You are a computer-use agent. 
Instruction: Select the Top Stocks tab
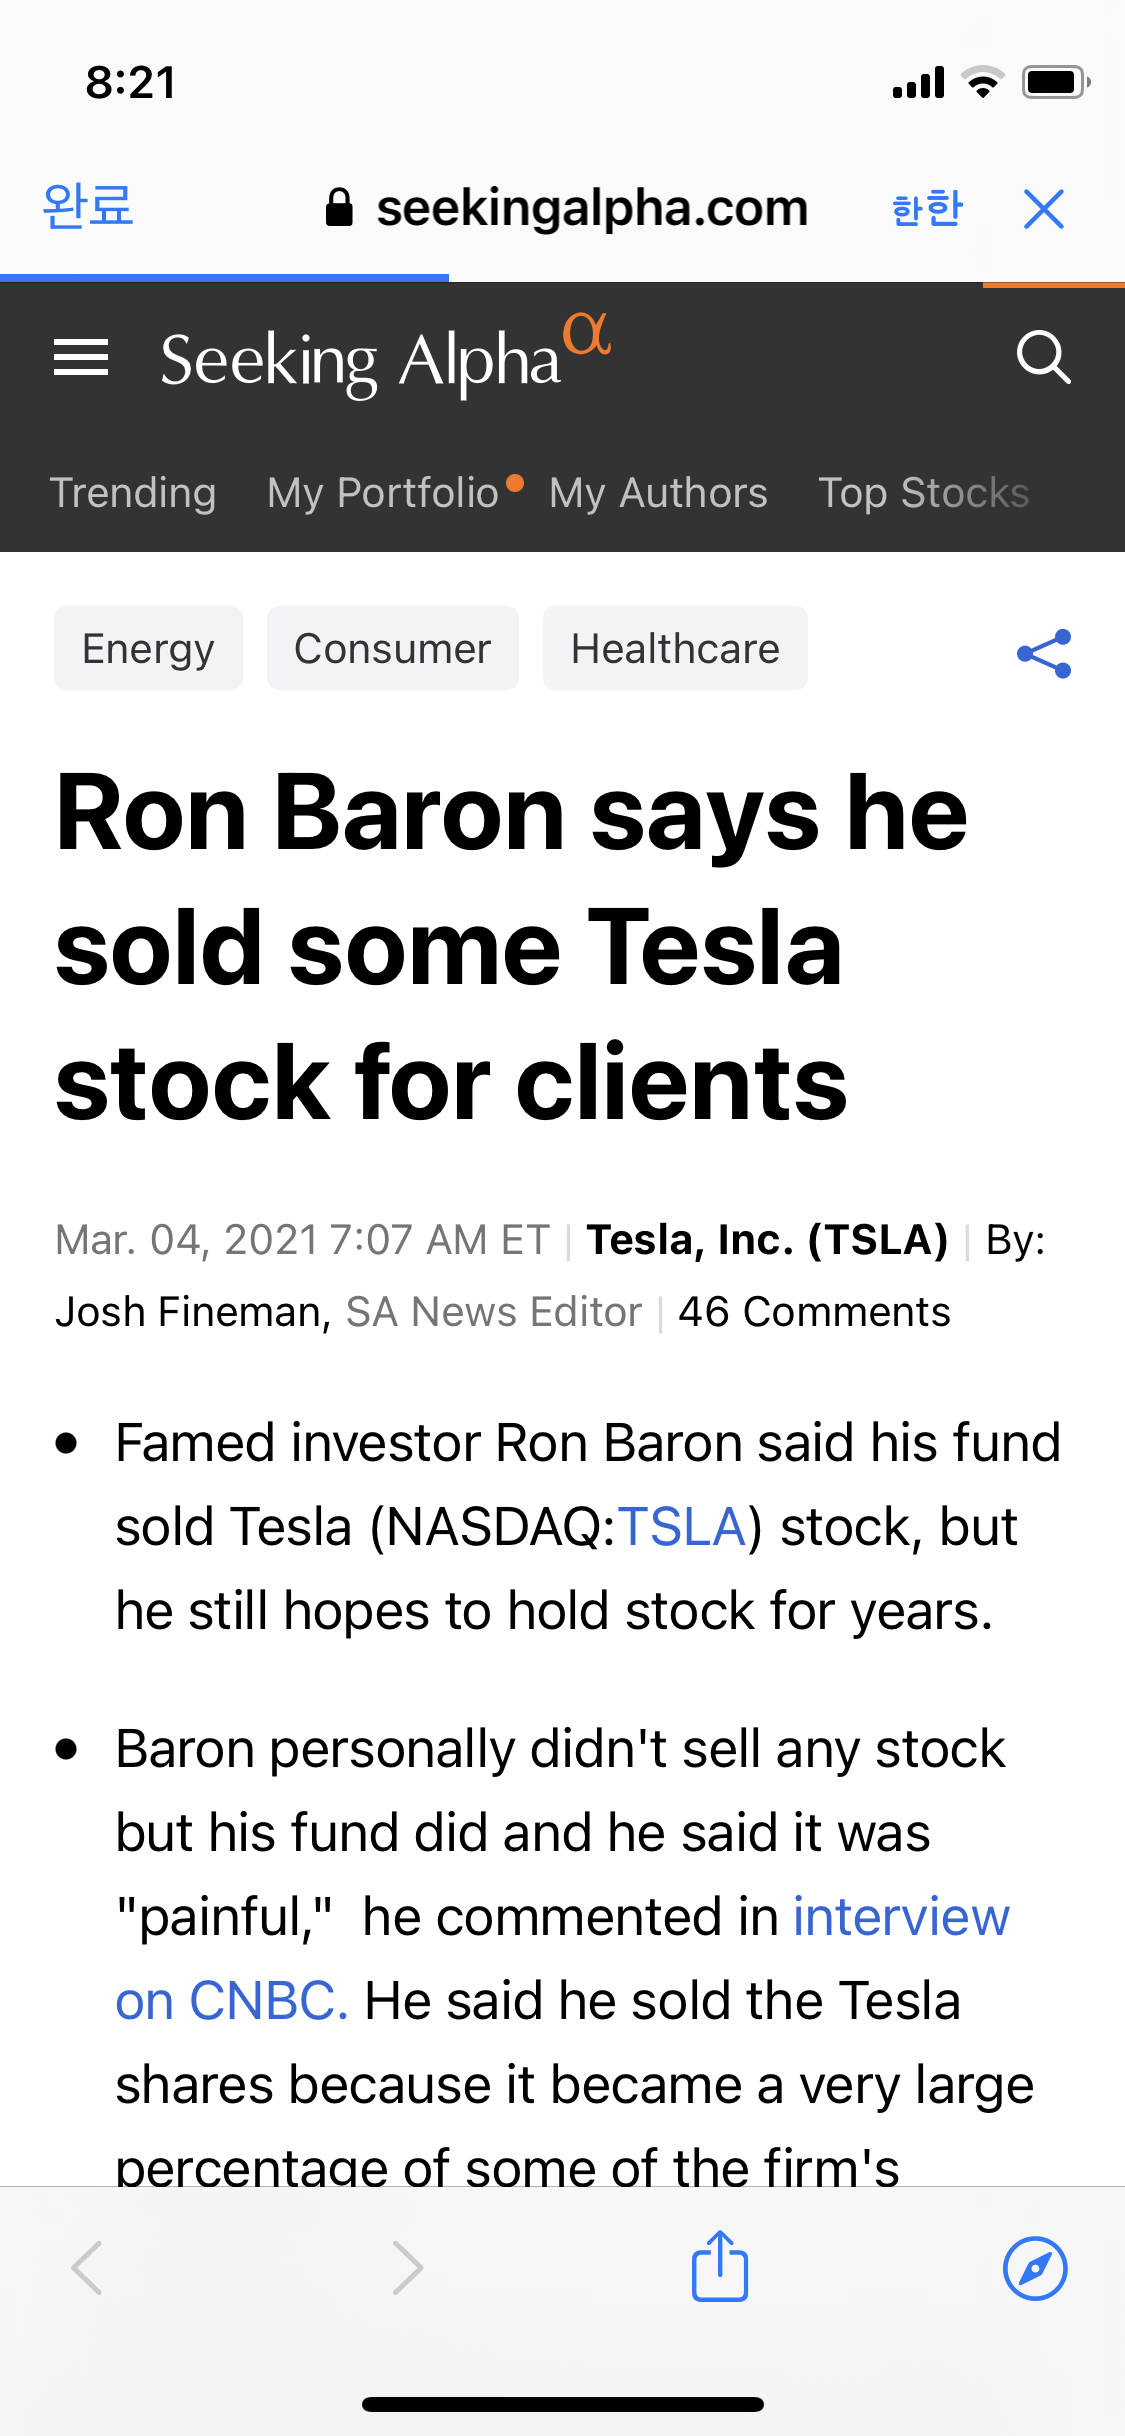point(923,493)
